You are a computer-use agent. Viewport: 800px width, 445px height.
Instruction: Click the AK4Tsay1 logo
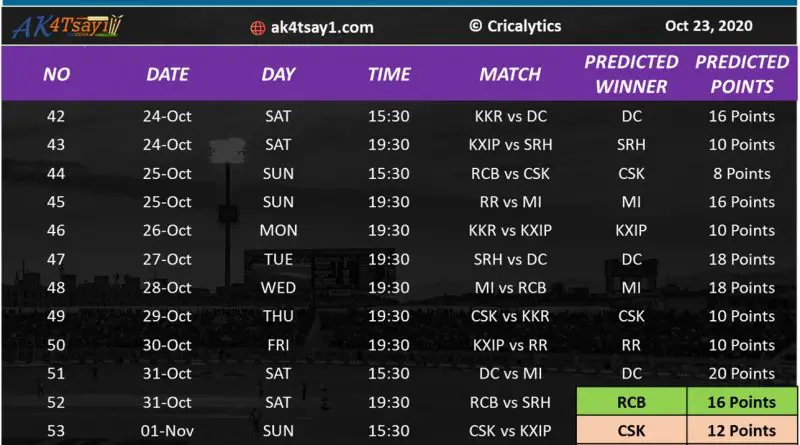coord(66,26)
